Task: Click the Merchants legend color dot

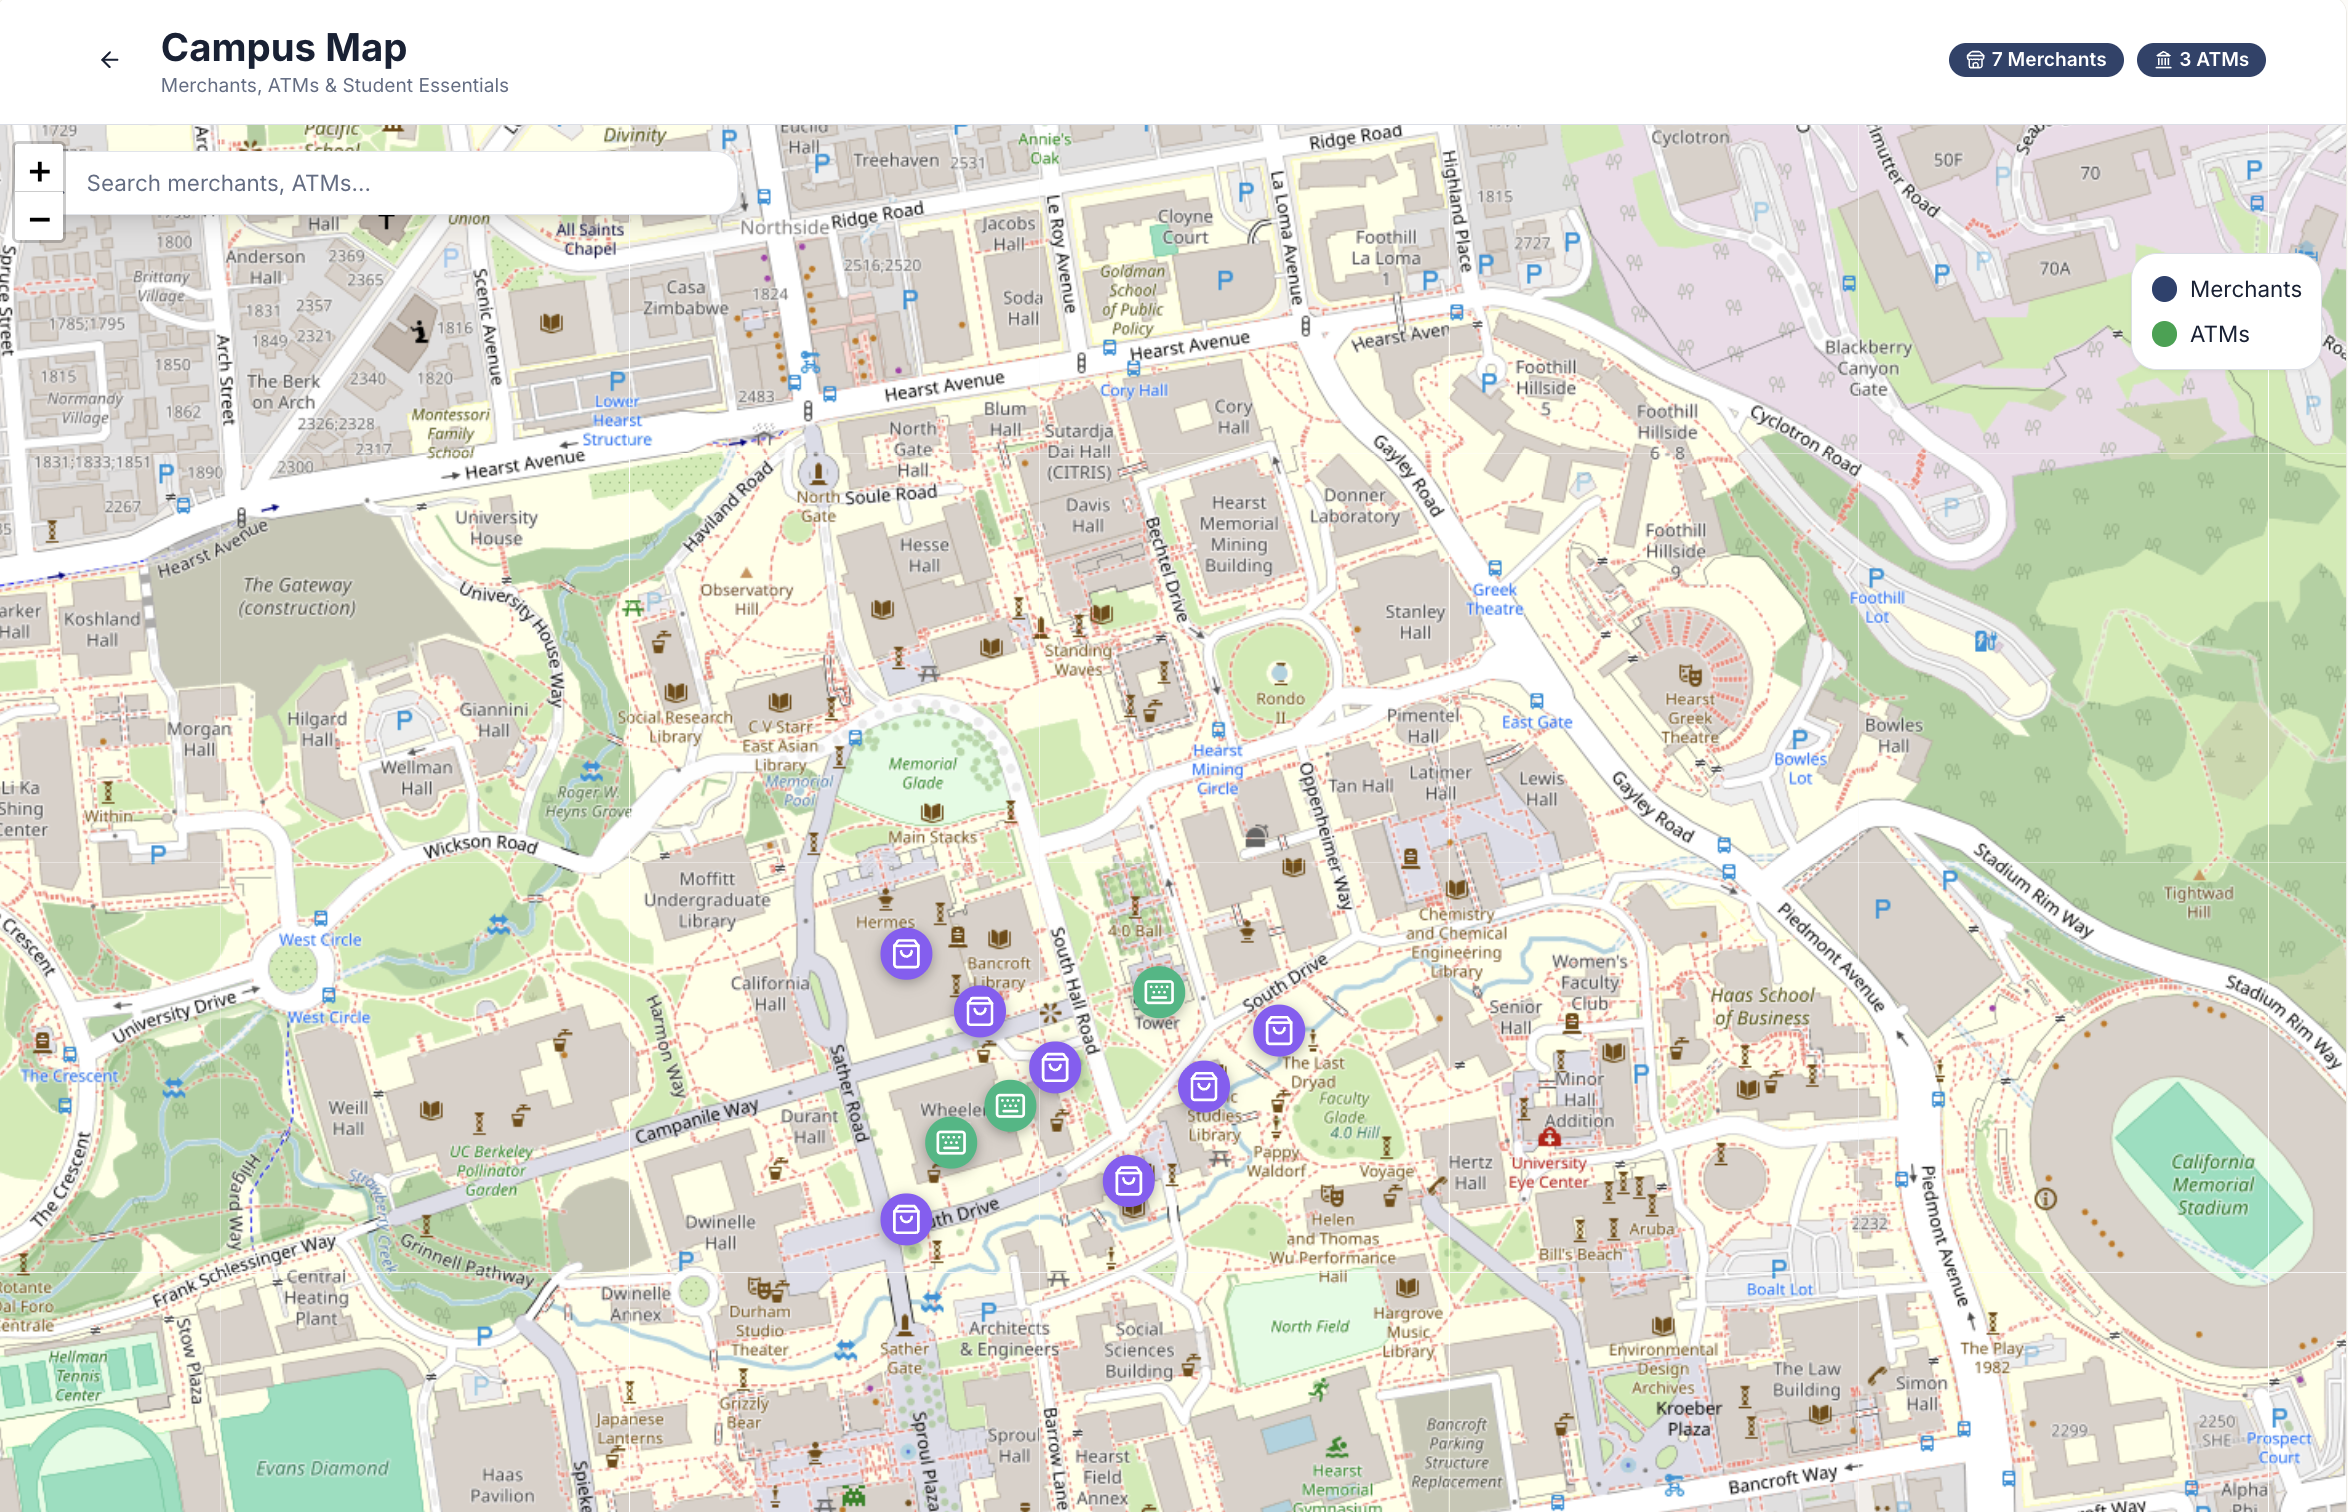Action: click(2164, 289)
